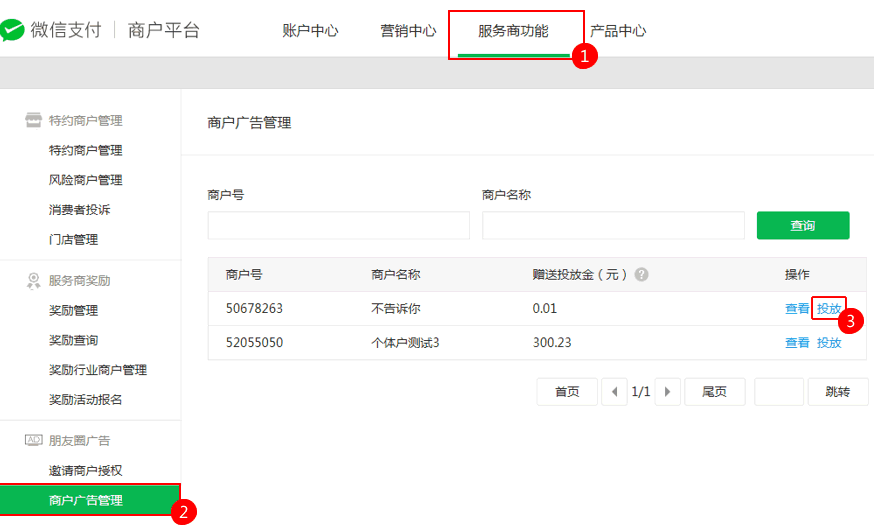Image resolution: width=874 pixels, height=525 pixels.
Task: Click the 商户平台 header text
Action: 163,30
